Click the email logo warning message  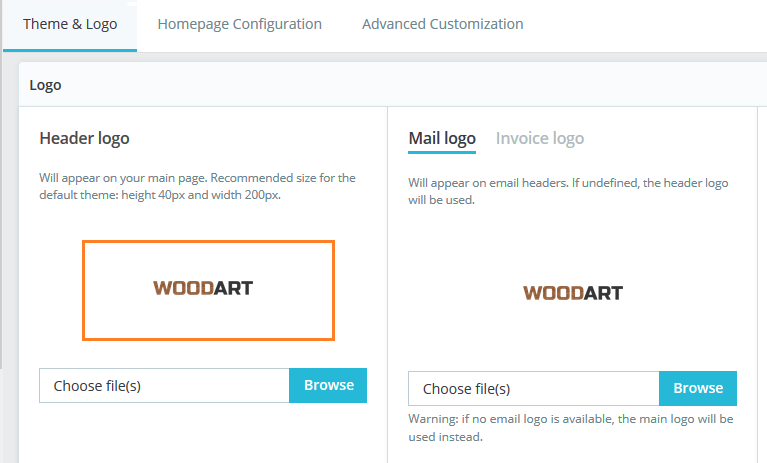(571, 427)
